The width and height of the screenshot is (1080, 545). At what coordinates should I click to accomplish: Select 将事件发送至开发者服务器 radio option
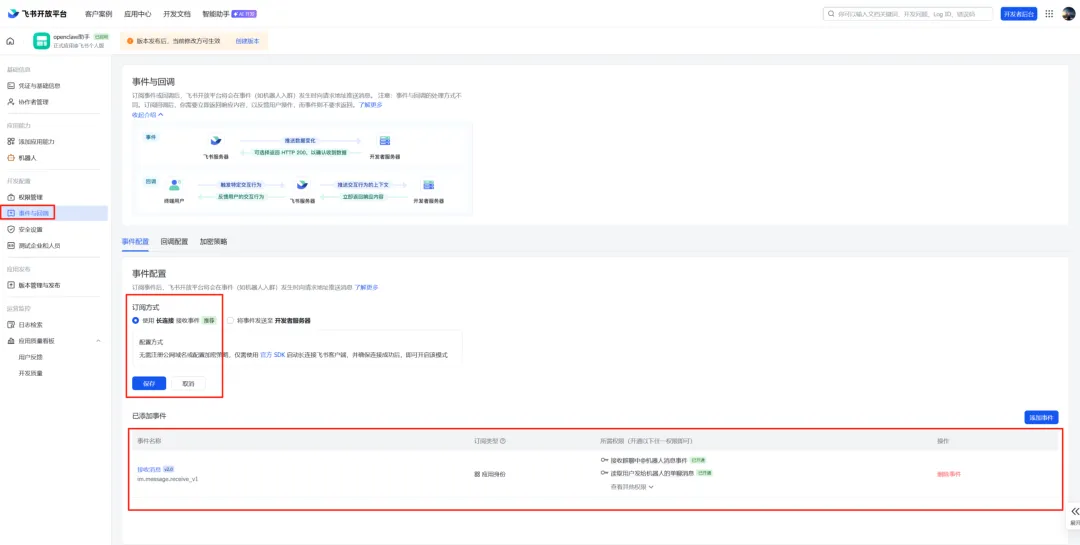click(x=230, y=320)
